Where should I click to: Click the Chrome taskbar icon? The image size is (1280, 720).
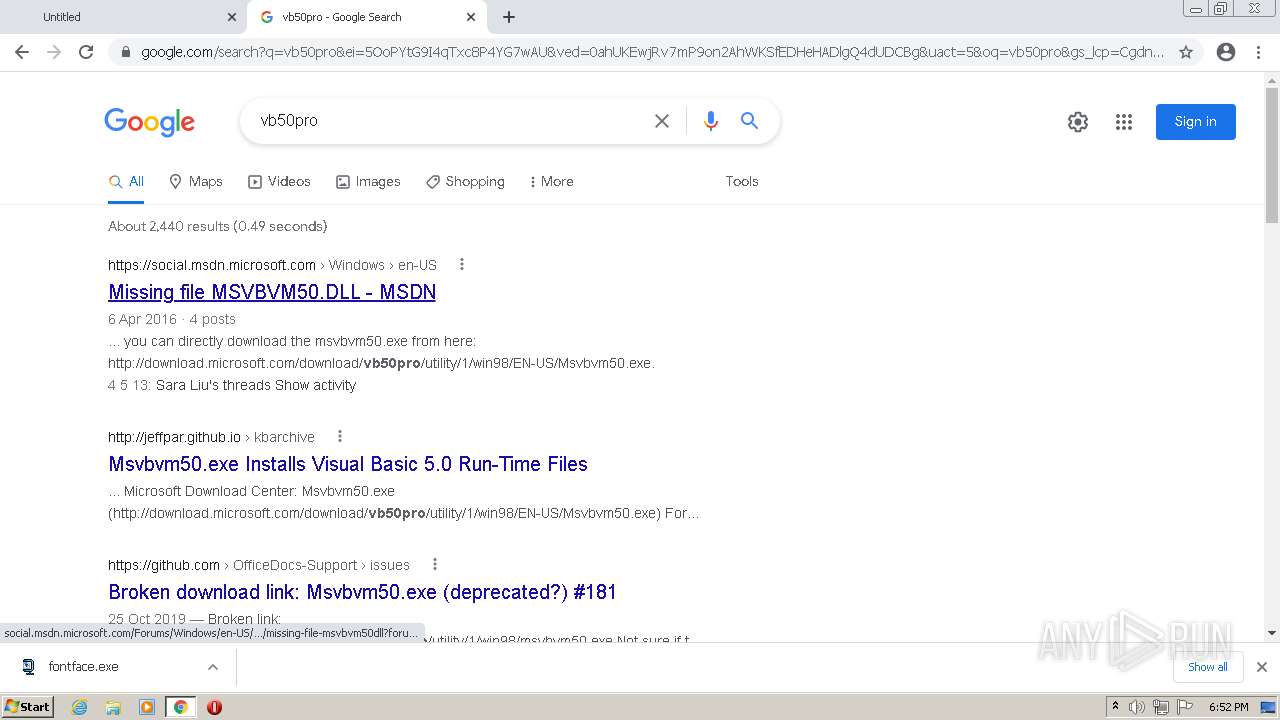pos(181,707)
